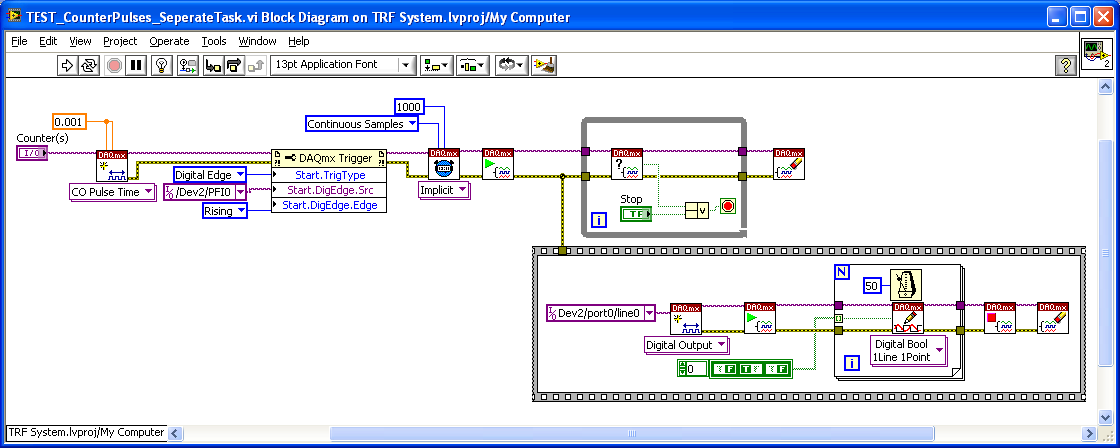Click the Wait (ms) metronome icon
This screenshot has height=448, width=1120.
[904, 285]
